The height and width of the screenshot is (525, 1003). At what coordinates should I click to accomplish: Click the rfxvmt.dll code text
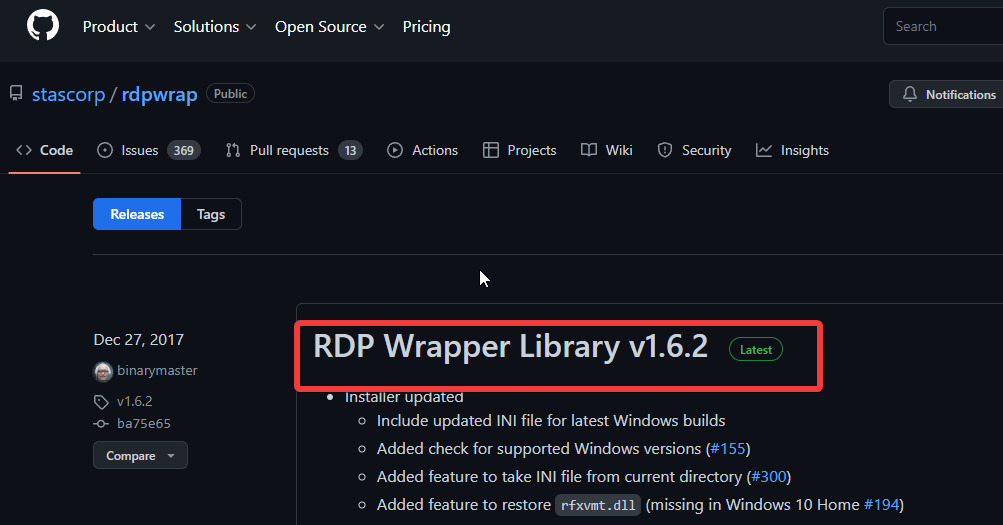tap(598, 505)
